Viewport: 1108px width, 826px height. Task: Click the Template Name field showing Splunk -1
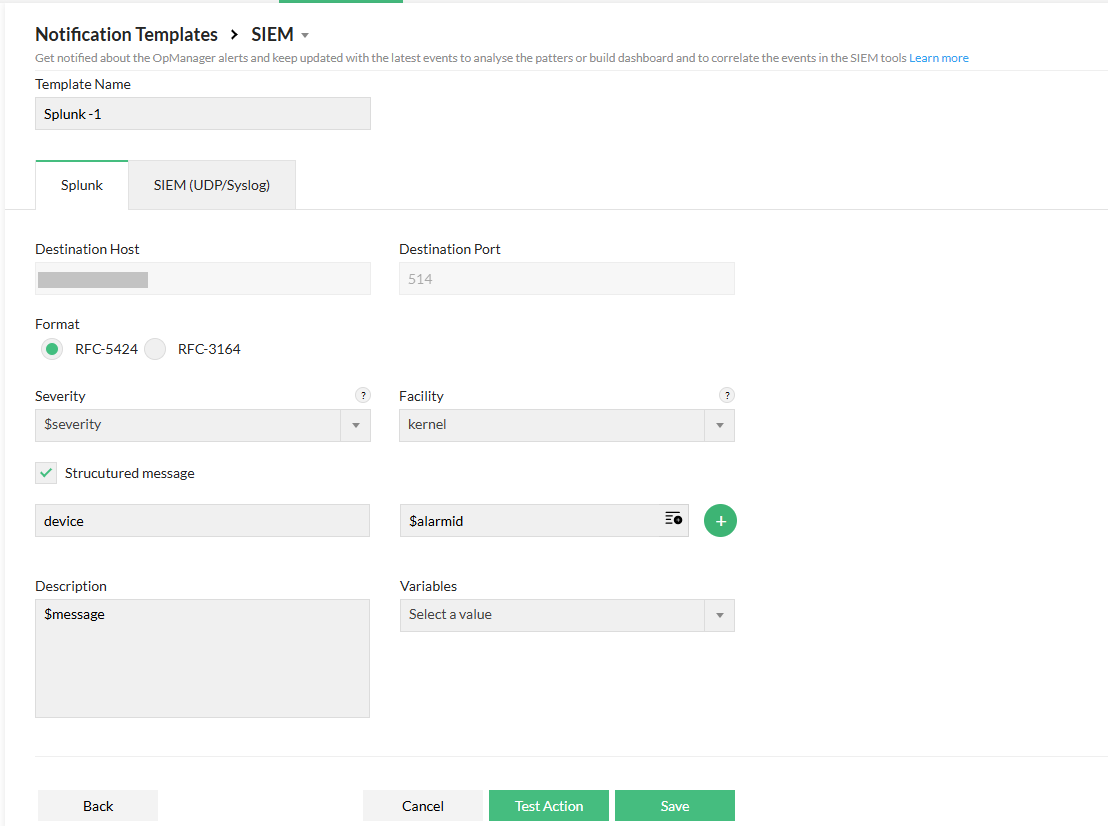(202, 113)
